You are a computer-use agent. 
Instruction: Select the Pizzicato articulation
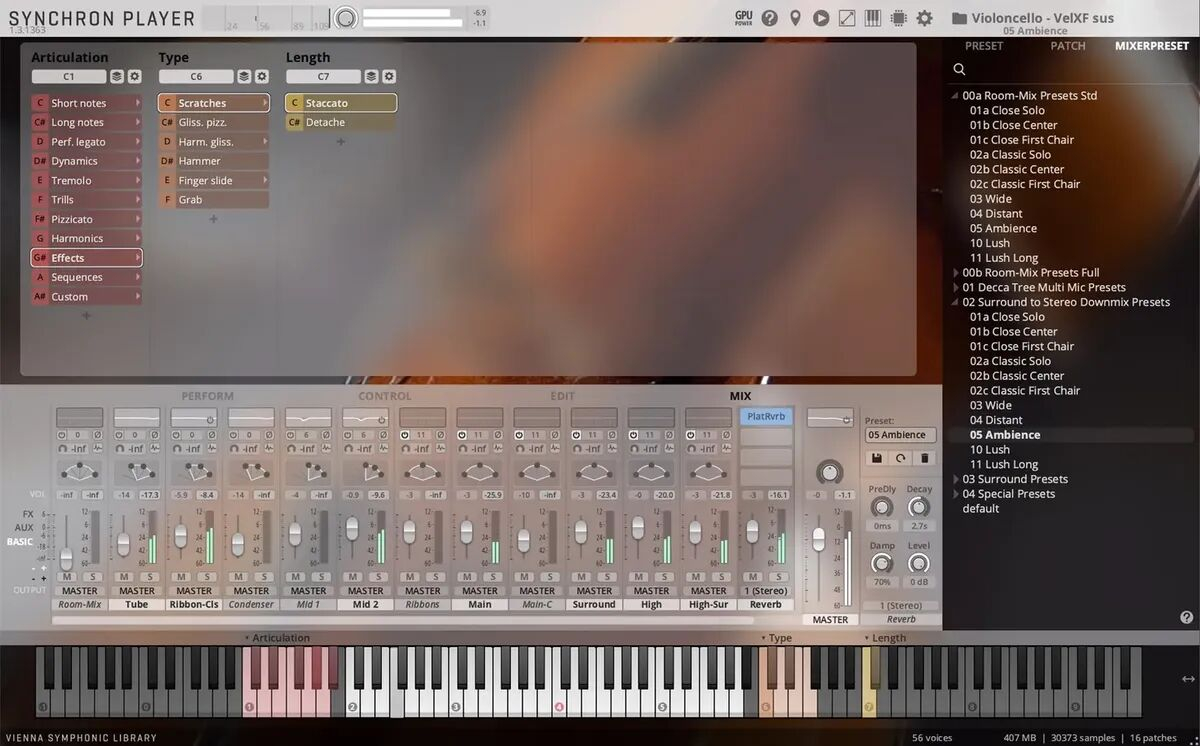pos(72,219)
